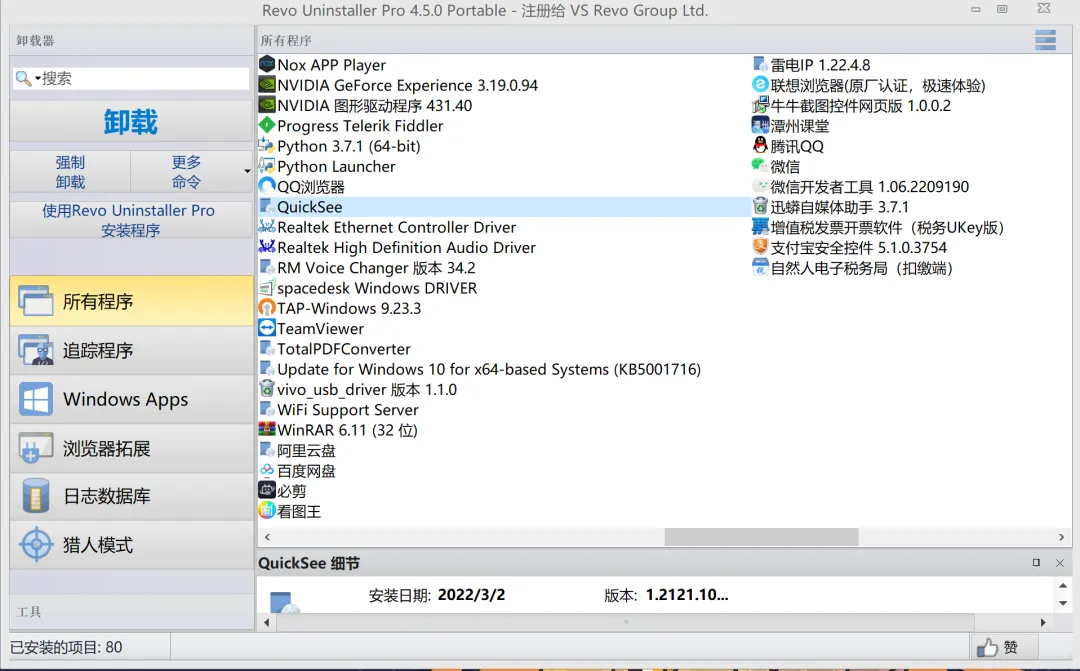
Task: Click the 已安装的项目: 80 status text
Action: point(66,647)
